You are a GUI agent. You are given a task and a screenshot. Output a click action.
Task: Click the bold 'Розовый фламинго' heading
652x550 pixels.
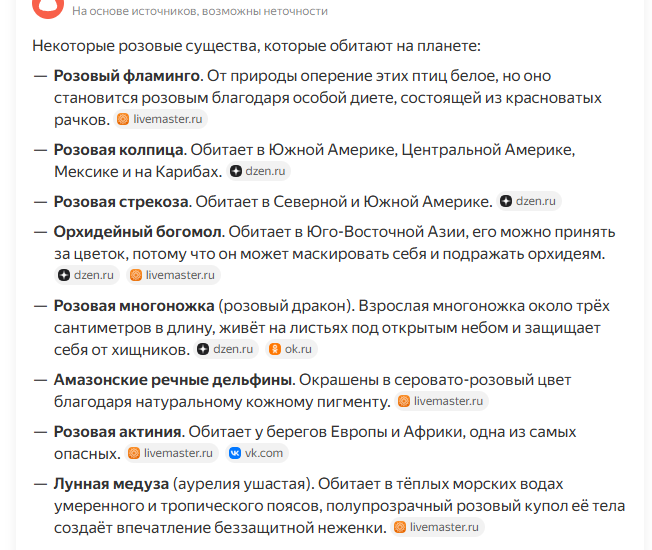coord(127,76)
